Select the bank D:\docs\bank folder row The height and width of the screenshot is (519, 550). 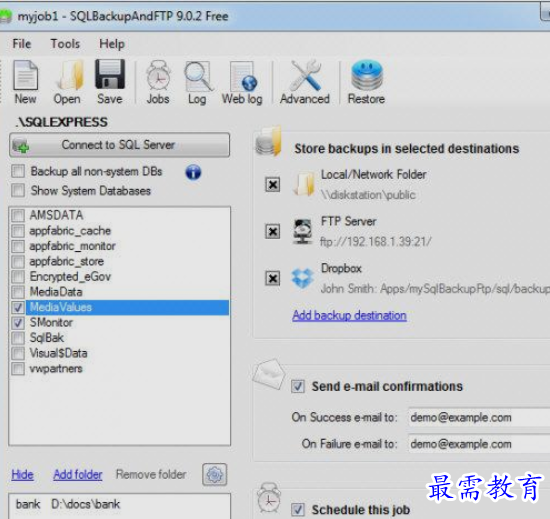120,504
